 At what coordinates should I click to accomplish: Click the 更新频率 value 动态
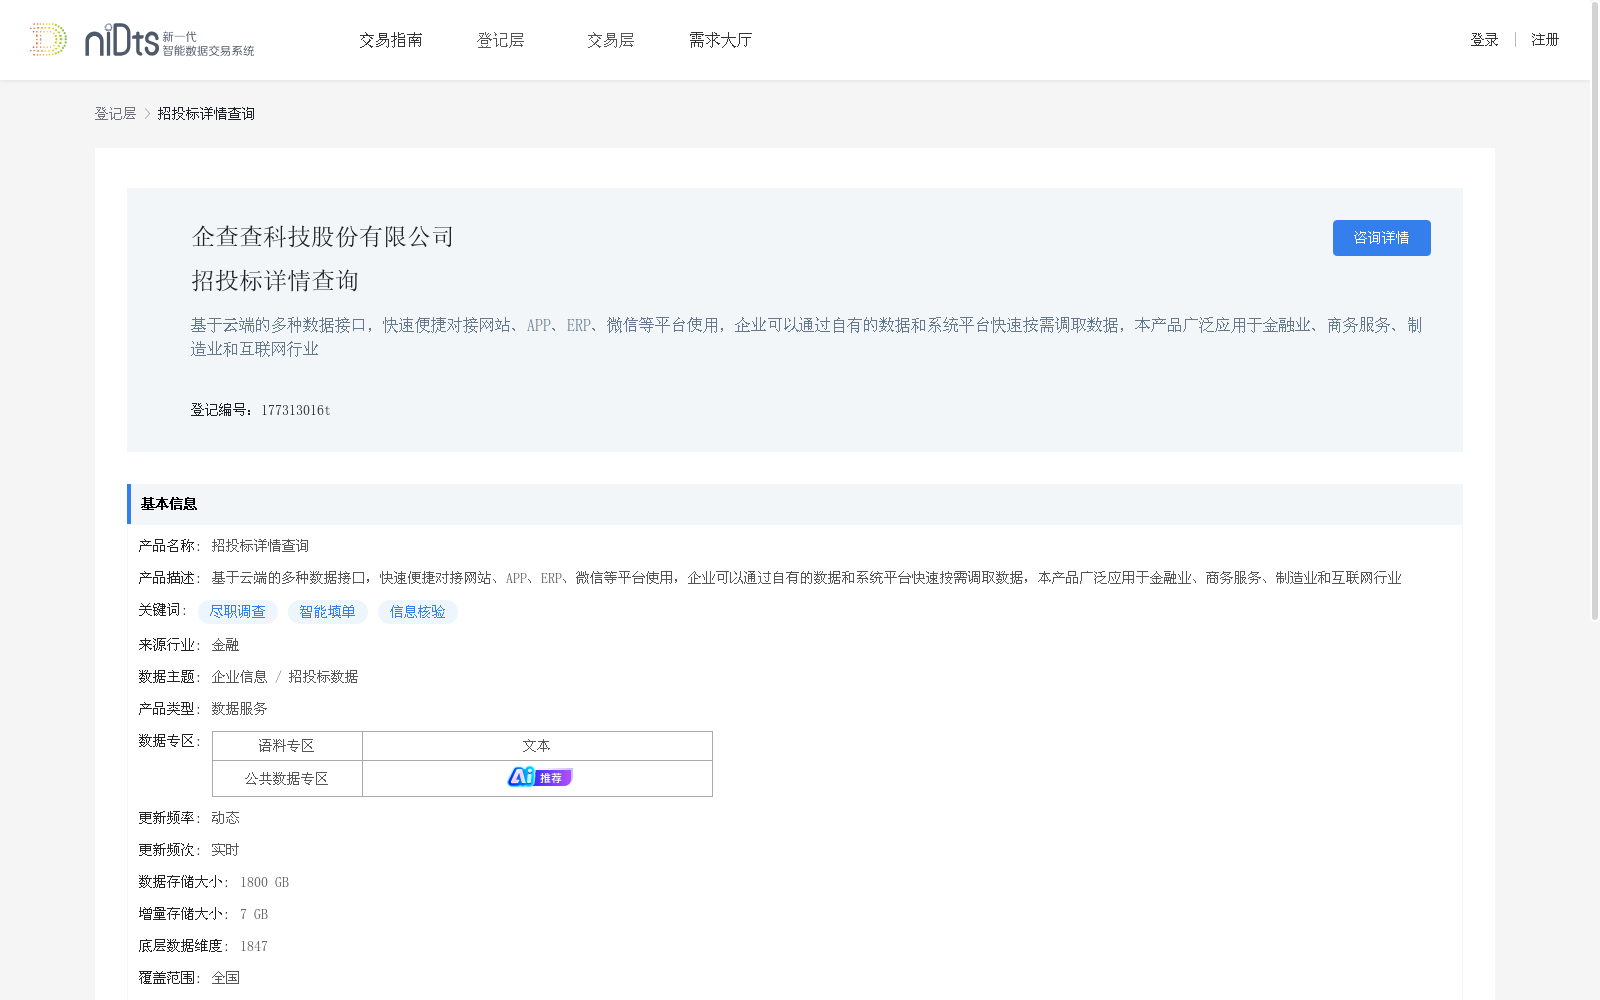point(225,818)
